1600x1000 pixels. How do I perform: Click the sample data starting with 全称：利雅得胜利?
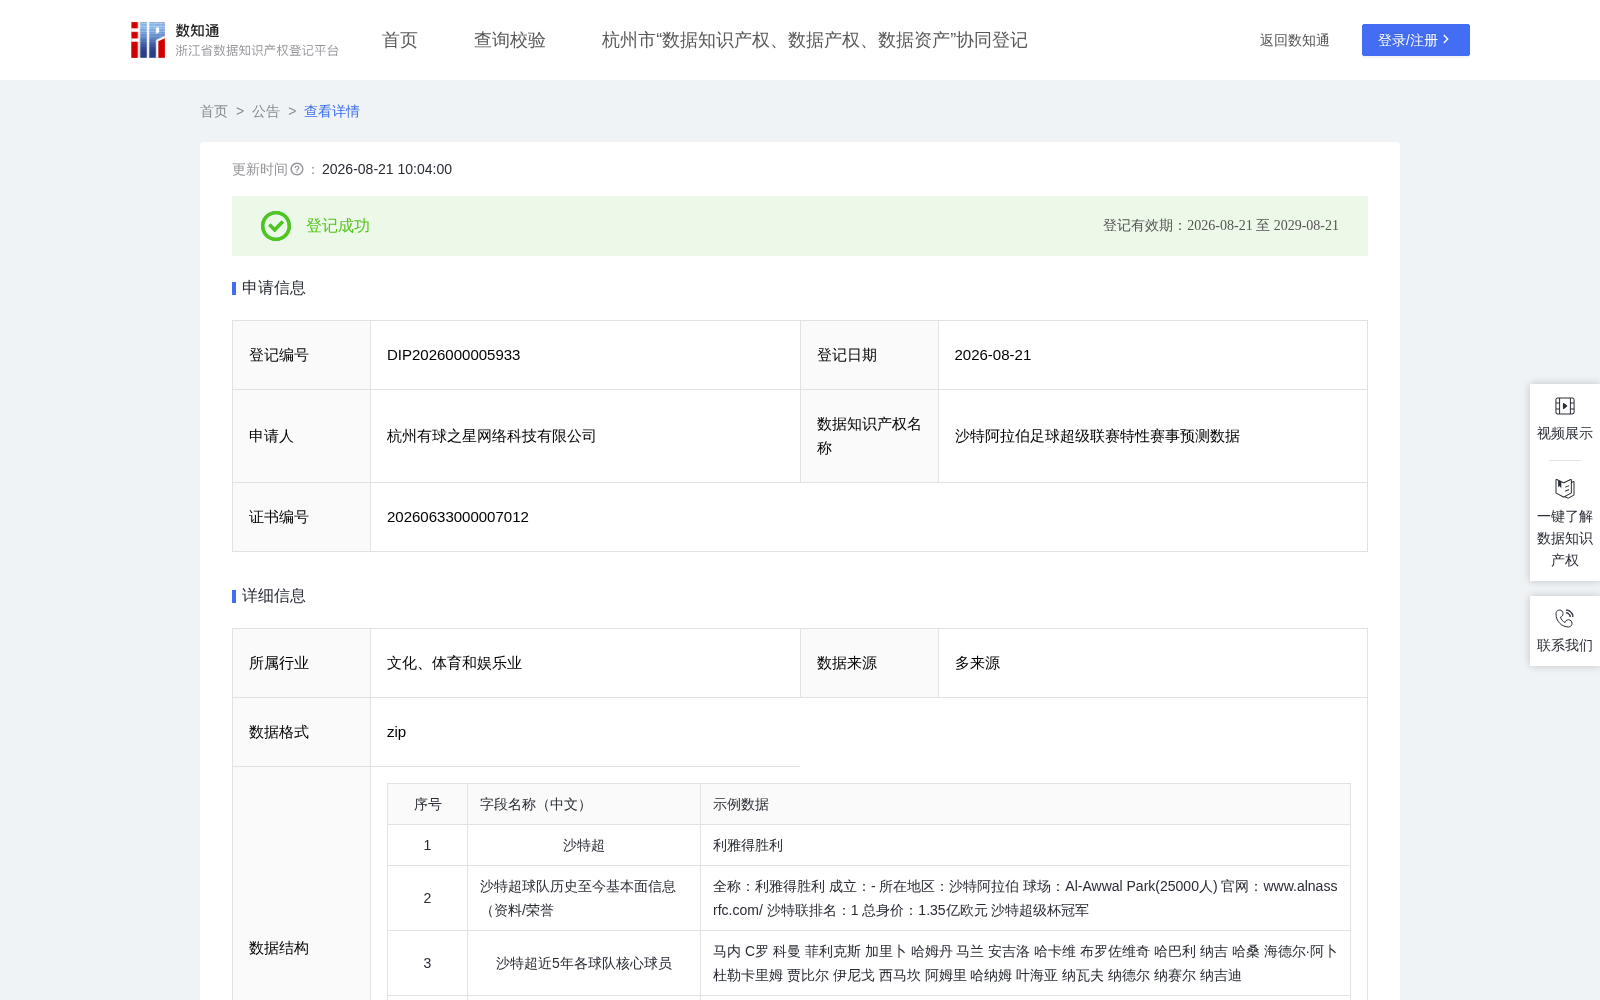pos(1025,898)
